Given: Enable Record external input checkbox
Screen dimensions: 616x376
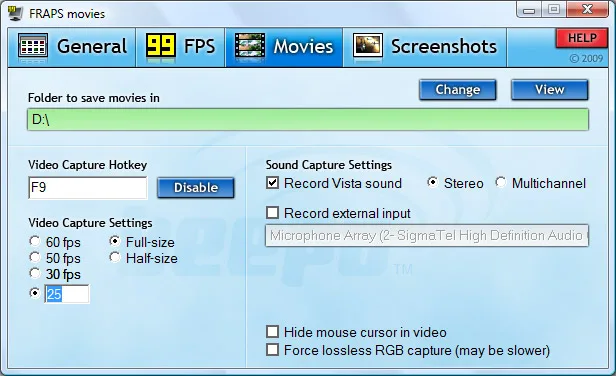Looking at the screenshot, I should click(x=272, y=213).
